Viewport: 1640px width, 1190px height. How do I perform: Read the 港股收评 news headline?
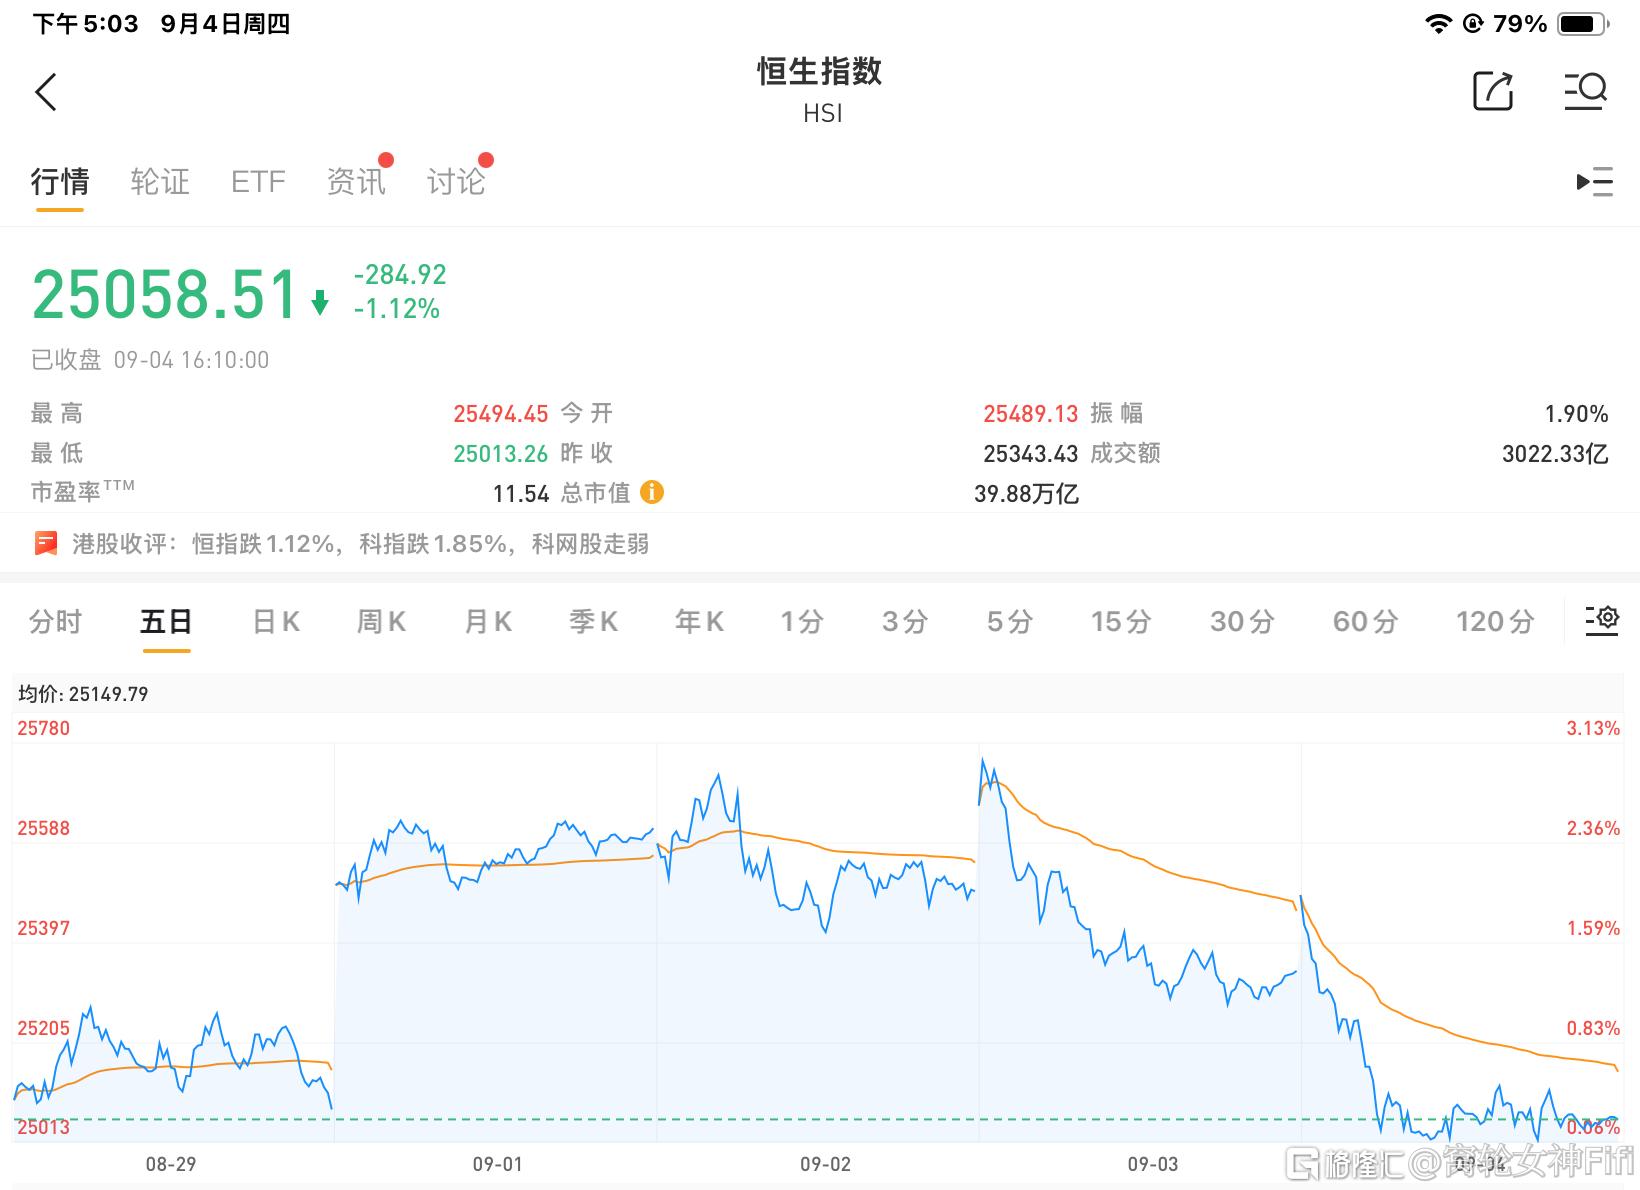pos(360,544)
